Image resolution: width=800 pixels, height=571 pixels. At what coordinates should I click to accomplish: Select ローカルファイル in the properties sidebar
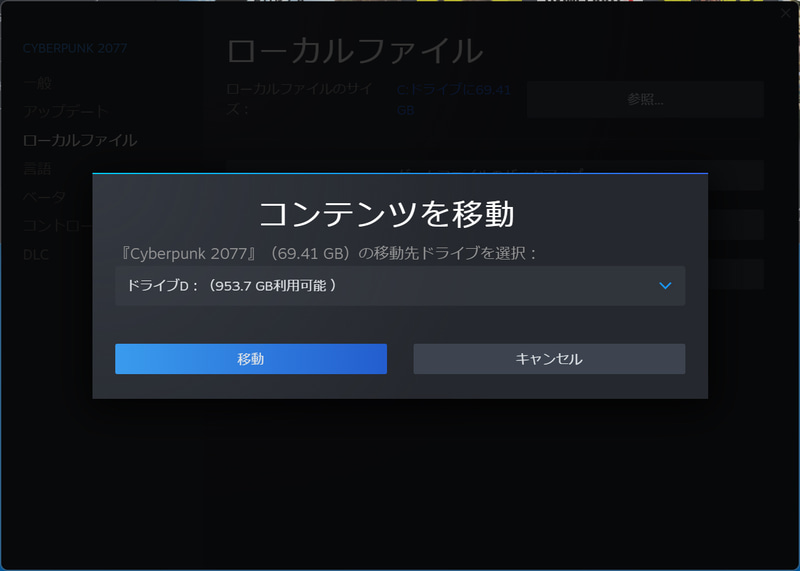click(80, 140)
